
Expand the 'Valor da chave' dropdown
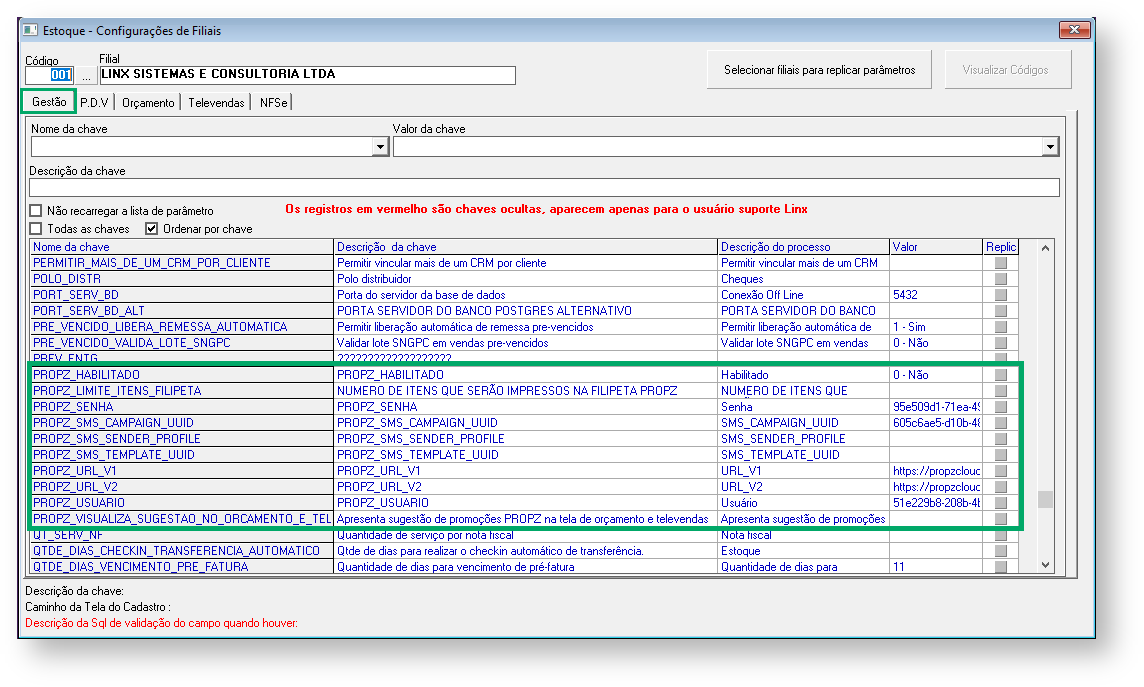(x=1049, y=148)
